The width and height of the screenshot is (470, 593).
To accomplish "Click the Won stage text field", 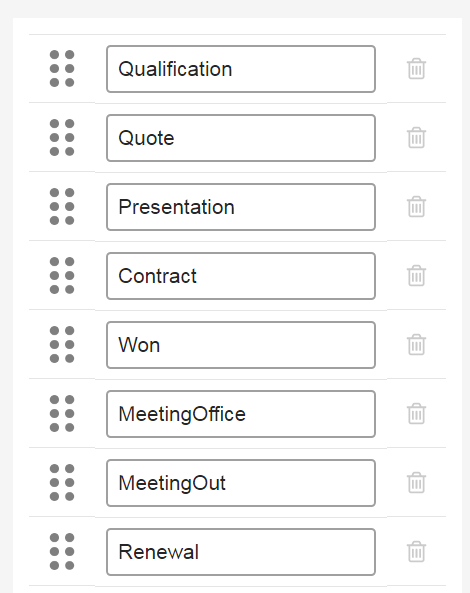I will pos(241,345).
